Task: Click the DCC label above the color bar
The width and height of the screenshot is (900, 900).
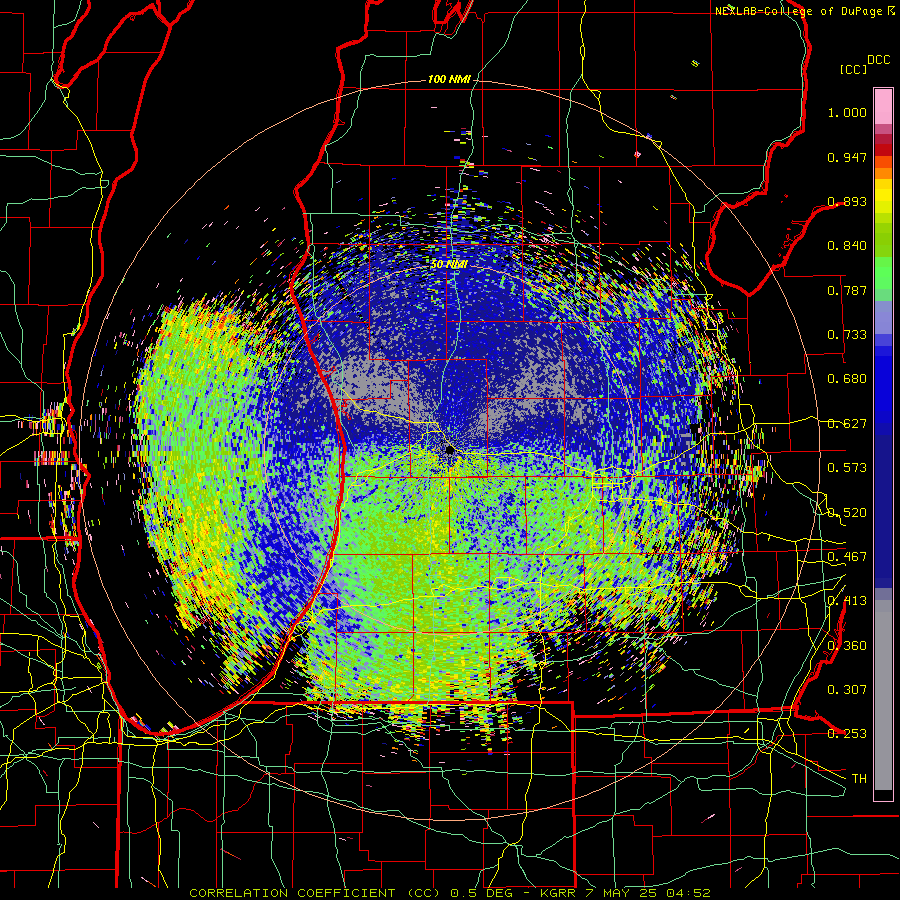Action: 878,60
